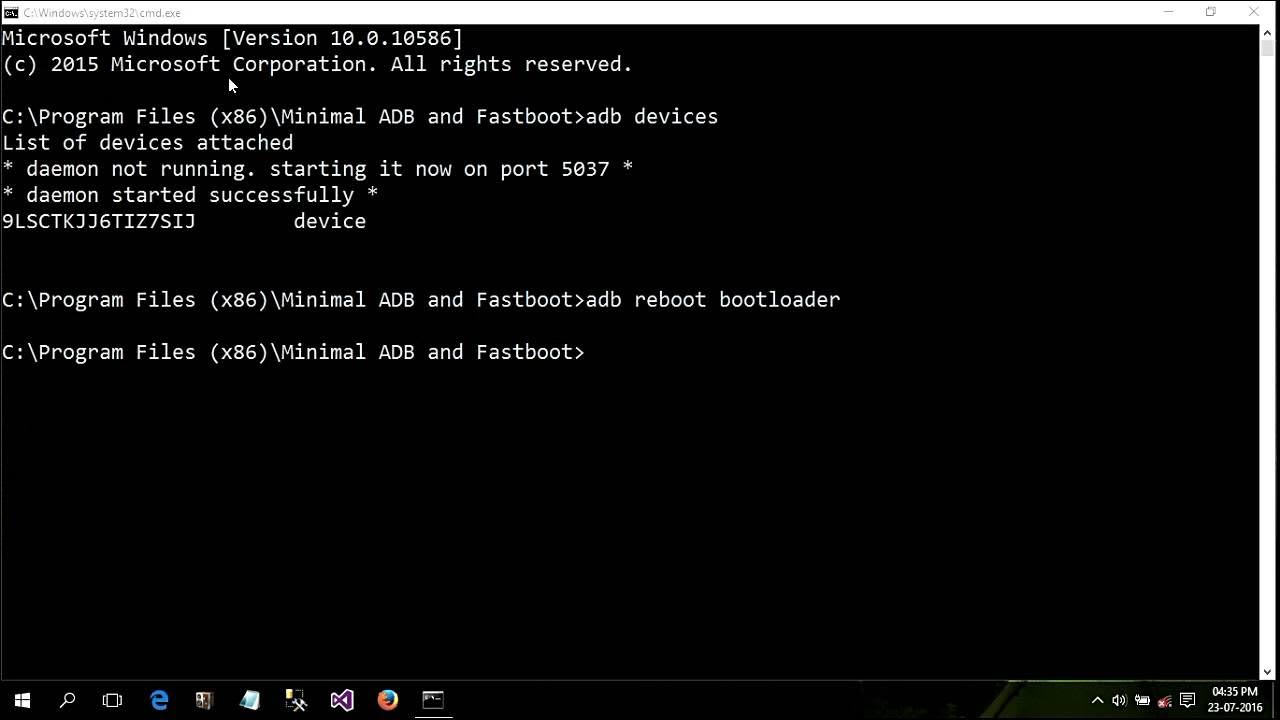The height and width of the screenshot is (720, 1280).
Task: Click the scrollbar up arrow in cmd
Action: (x=1268, y=32)
